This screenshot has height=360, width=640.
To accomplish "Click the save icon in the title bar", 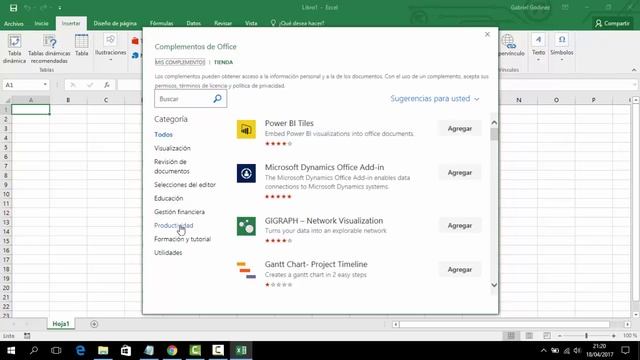I will [13, 8].
